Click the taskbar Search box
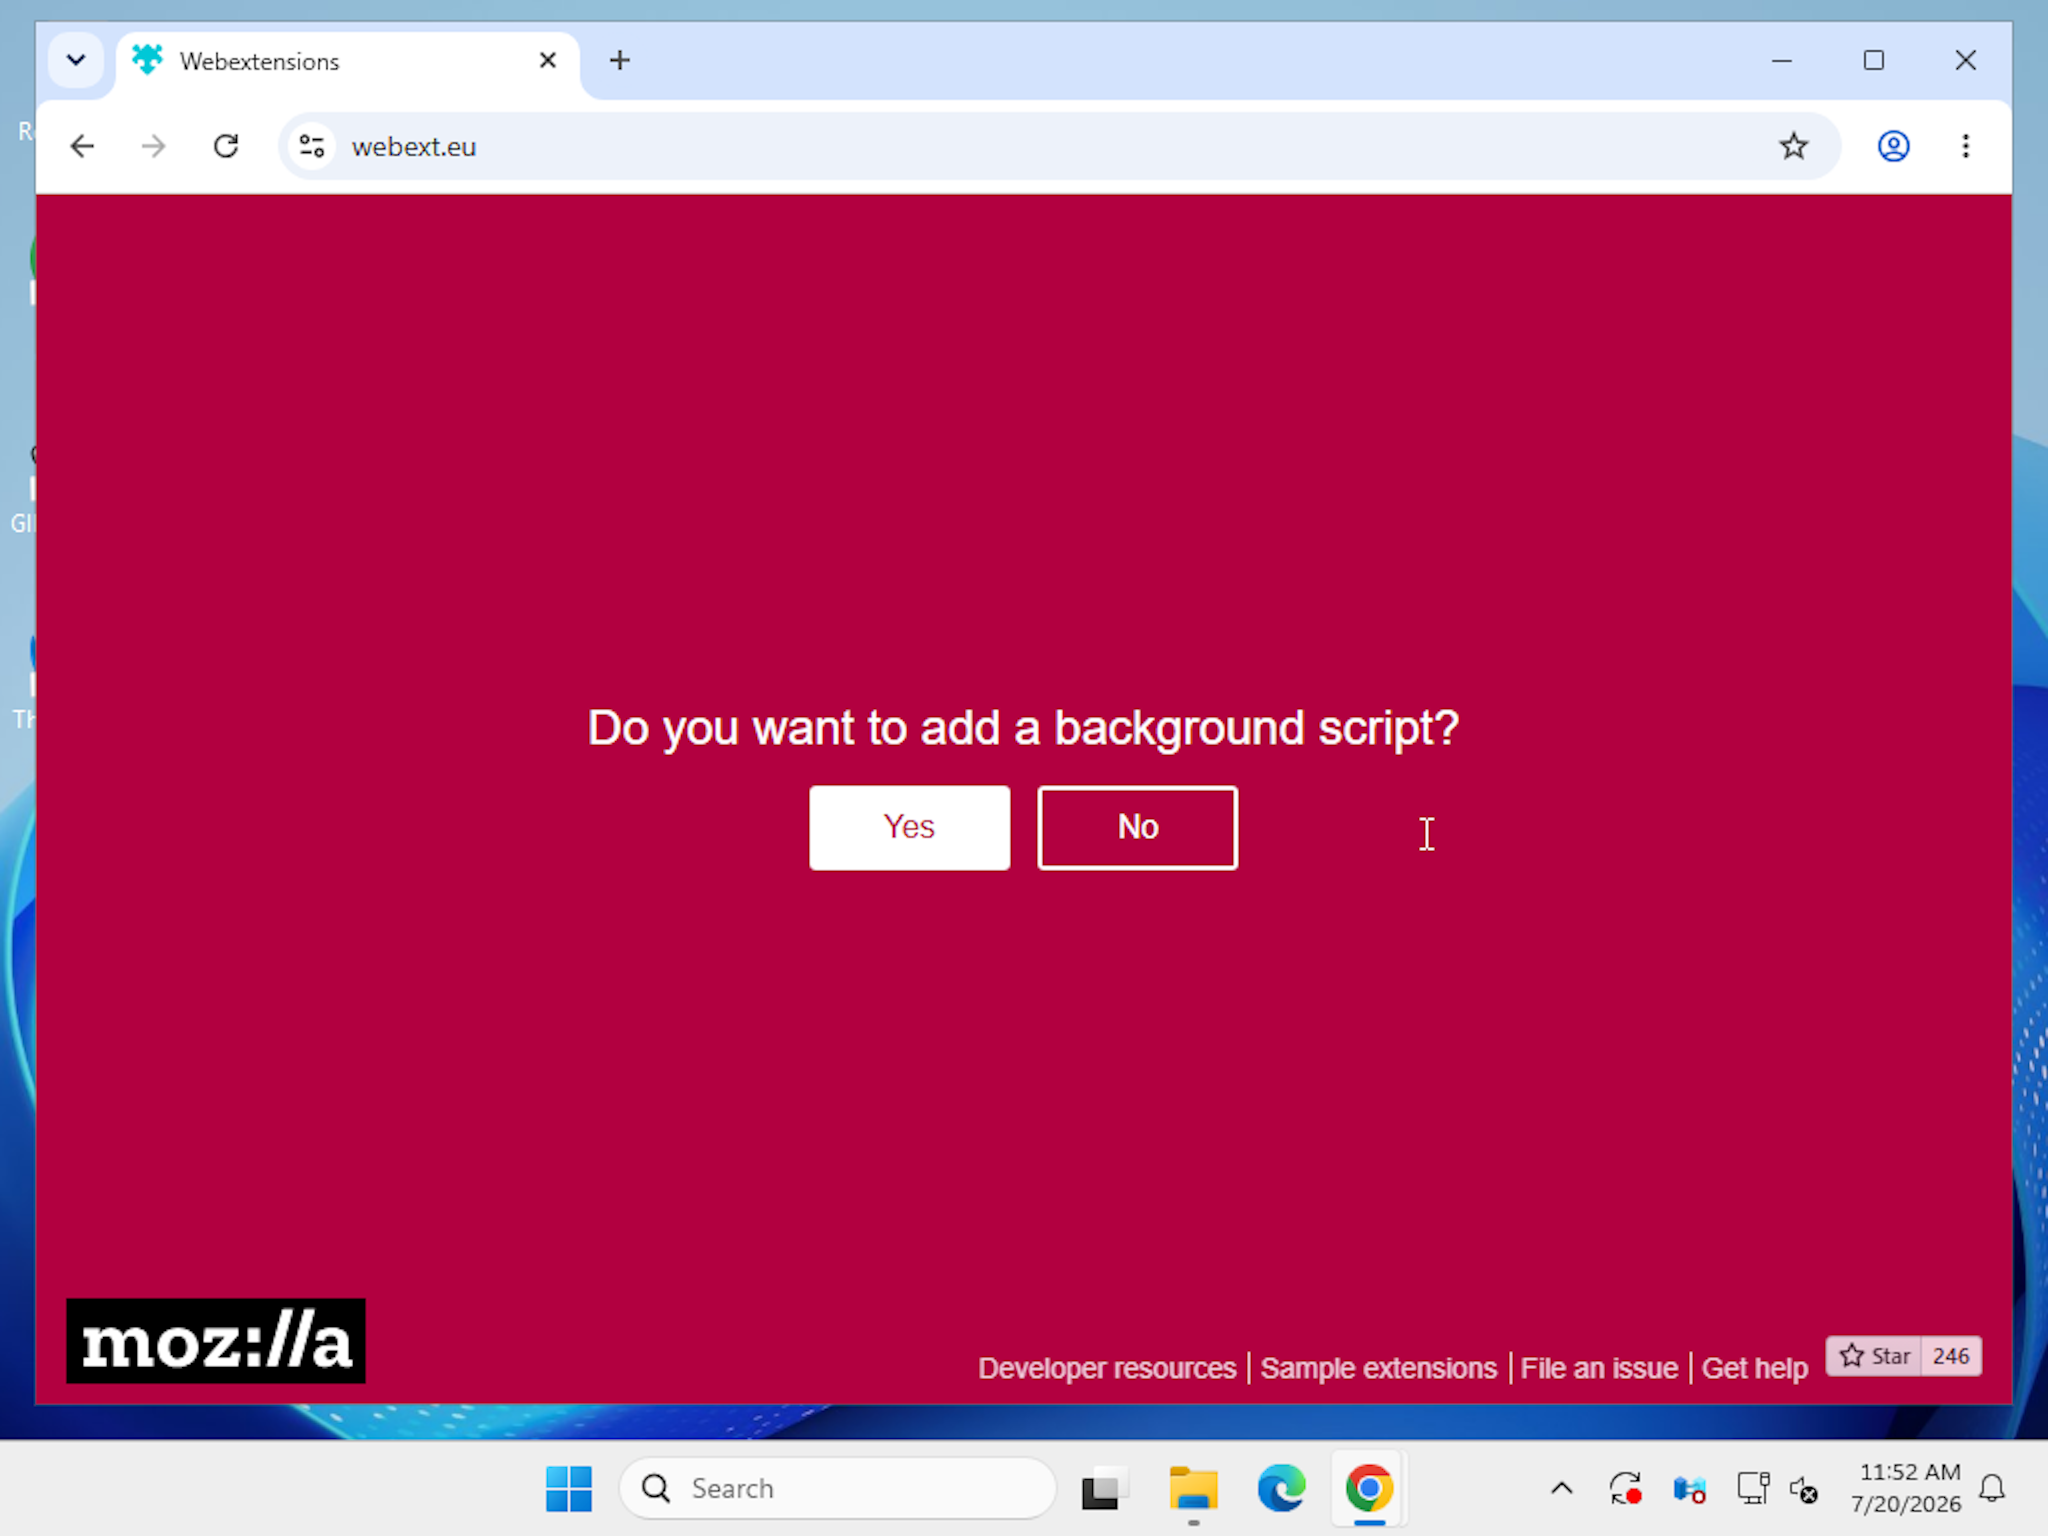The height and width of the screenshot is (1536, 2048). coord(837,1488)
